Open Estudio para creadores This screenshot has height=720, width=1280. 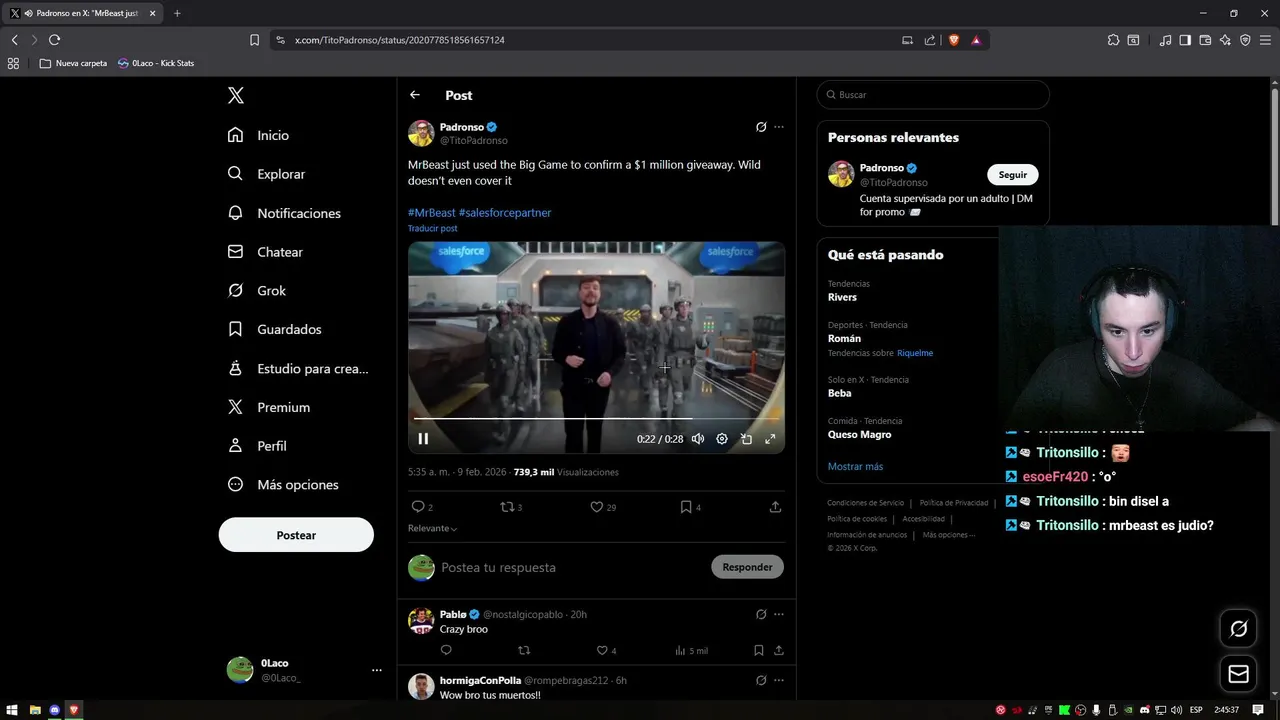pos(298,368)
